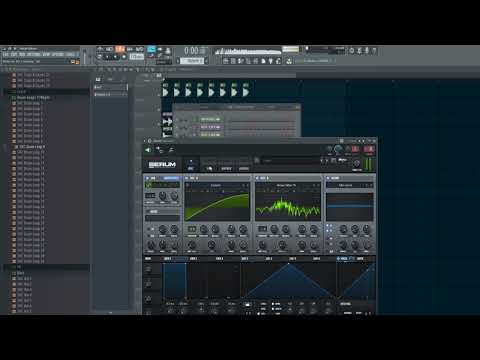
Task: Select the LFO 4 tab in Serum
Action: [x=317, y=259]
